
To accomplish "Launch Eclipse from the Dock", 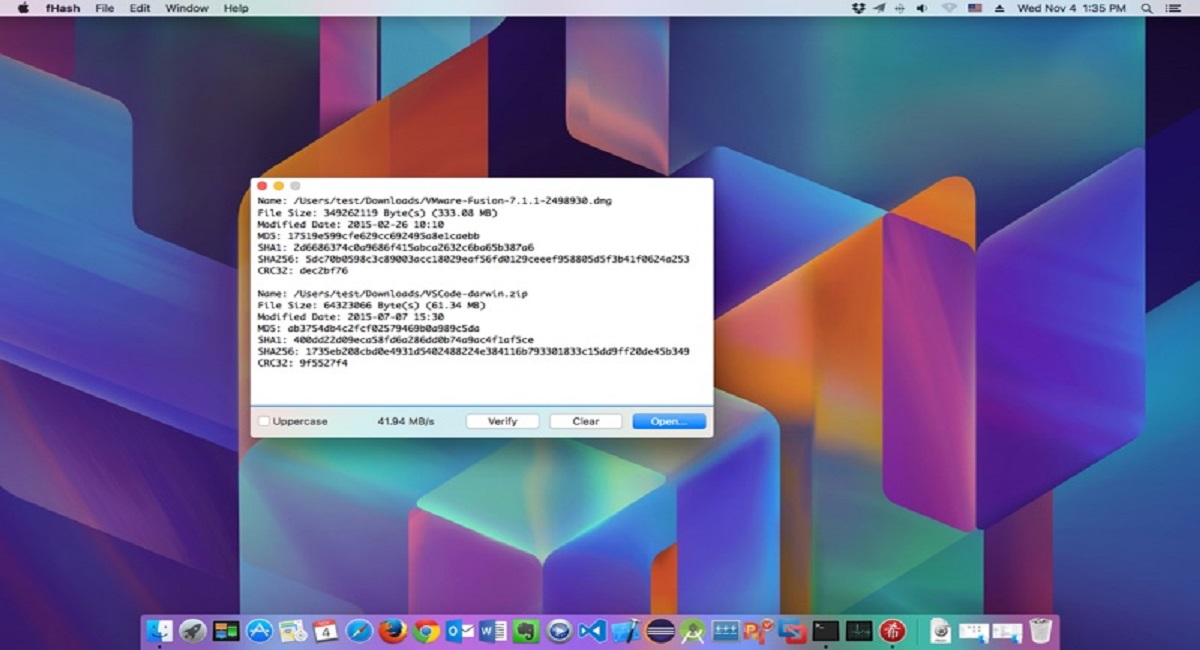I will pyautogui.click(x=660, y=631).
